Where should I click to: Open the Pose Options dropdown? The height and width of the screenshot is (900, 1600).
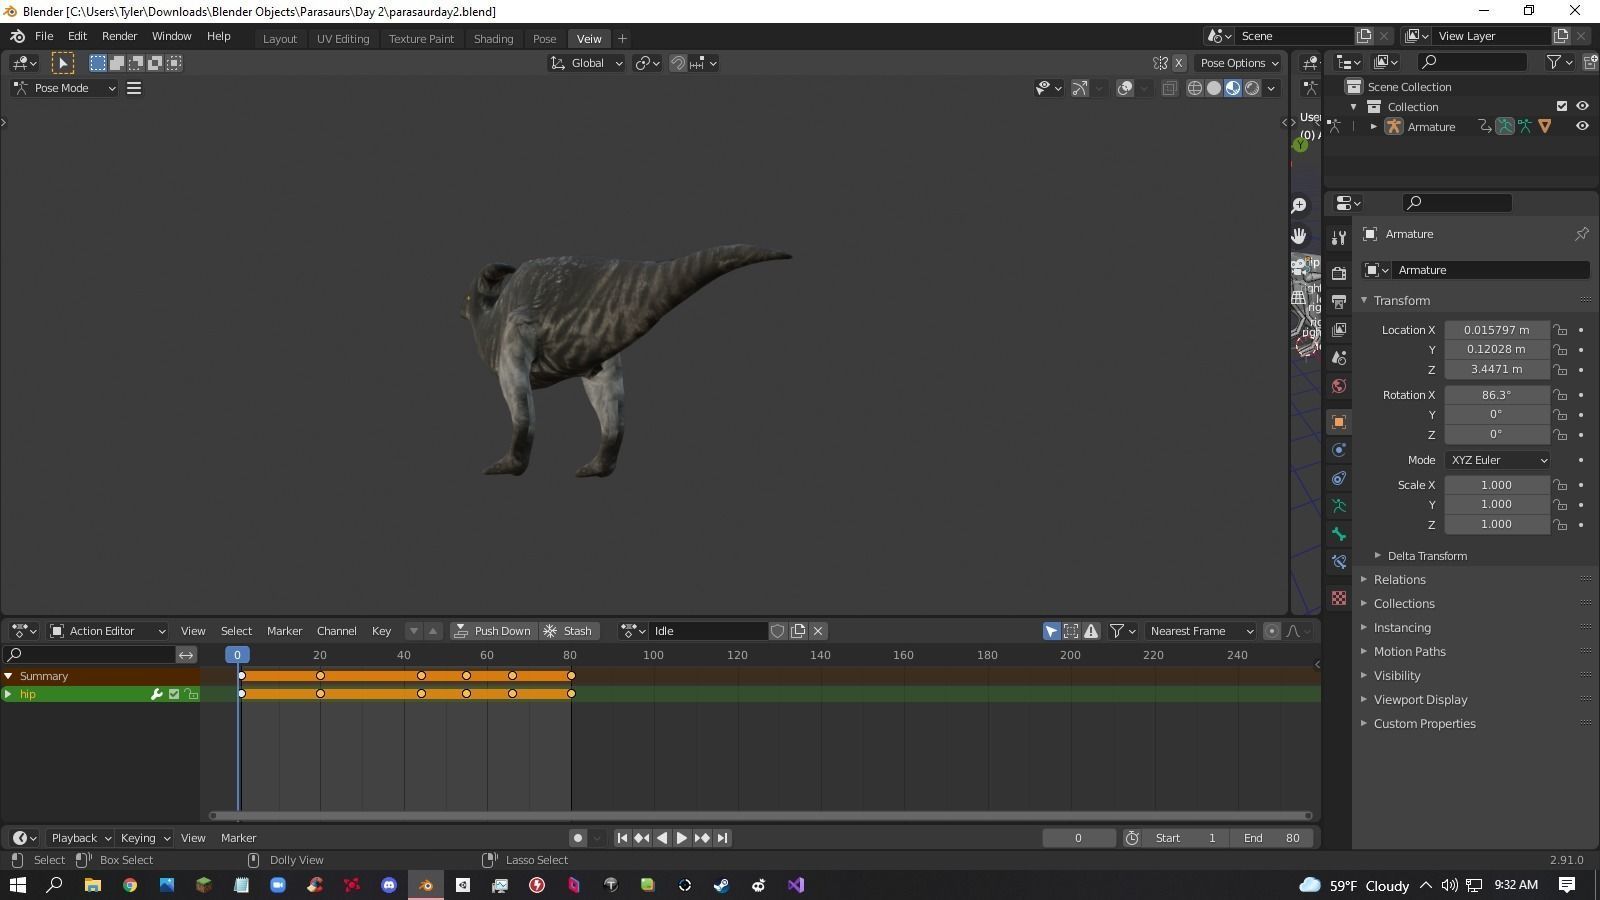1238,63
